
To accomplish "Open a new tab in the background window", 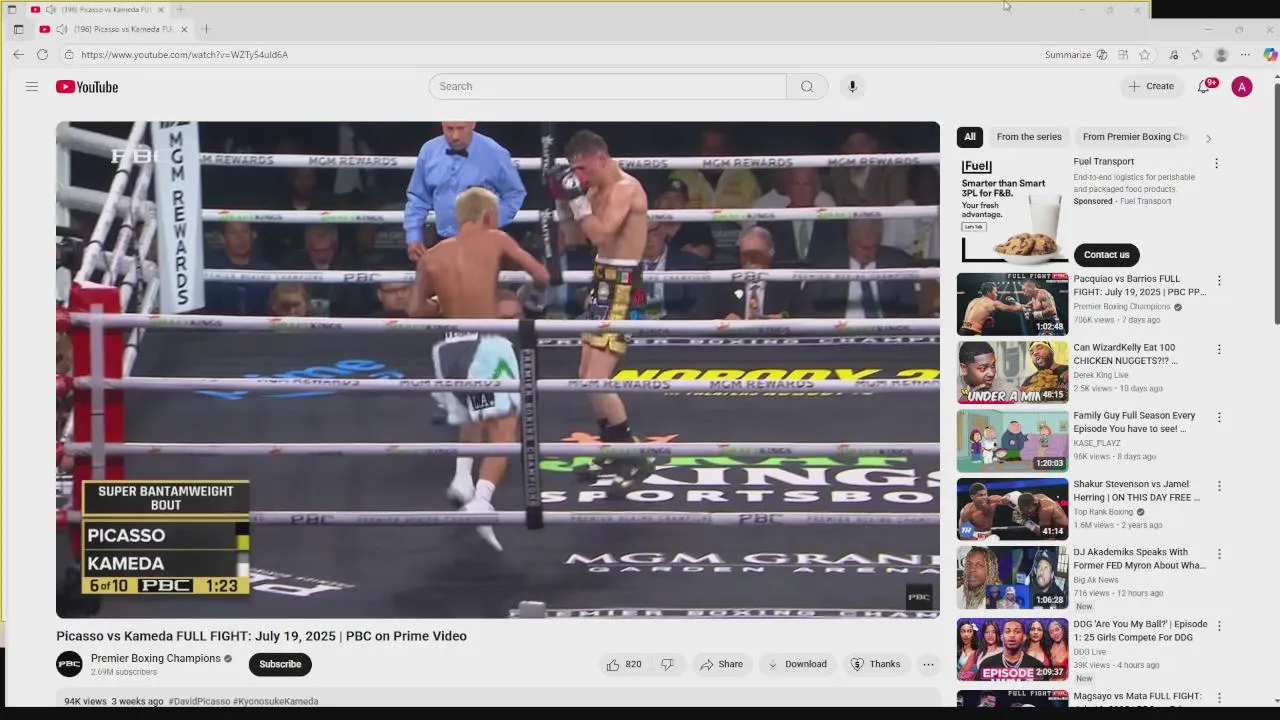I will pyautogui.click(x=181, y=9).
